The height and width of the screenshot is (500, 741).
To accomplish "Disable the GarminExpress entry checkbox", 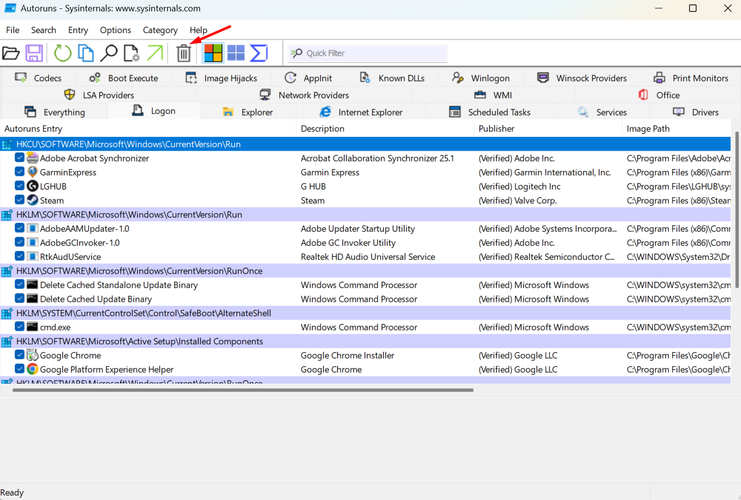I will [x=21, y=172].
